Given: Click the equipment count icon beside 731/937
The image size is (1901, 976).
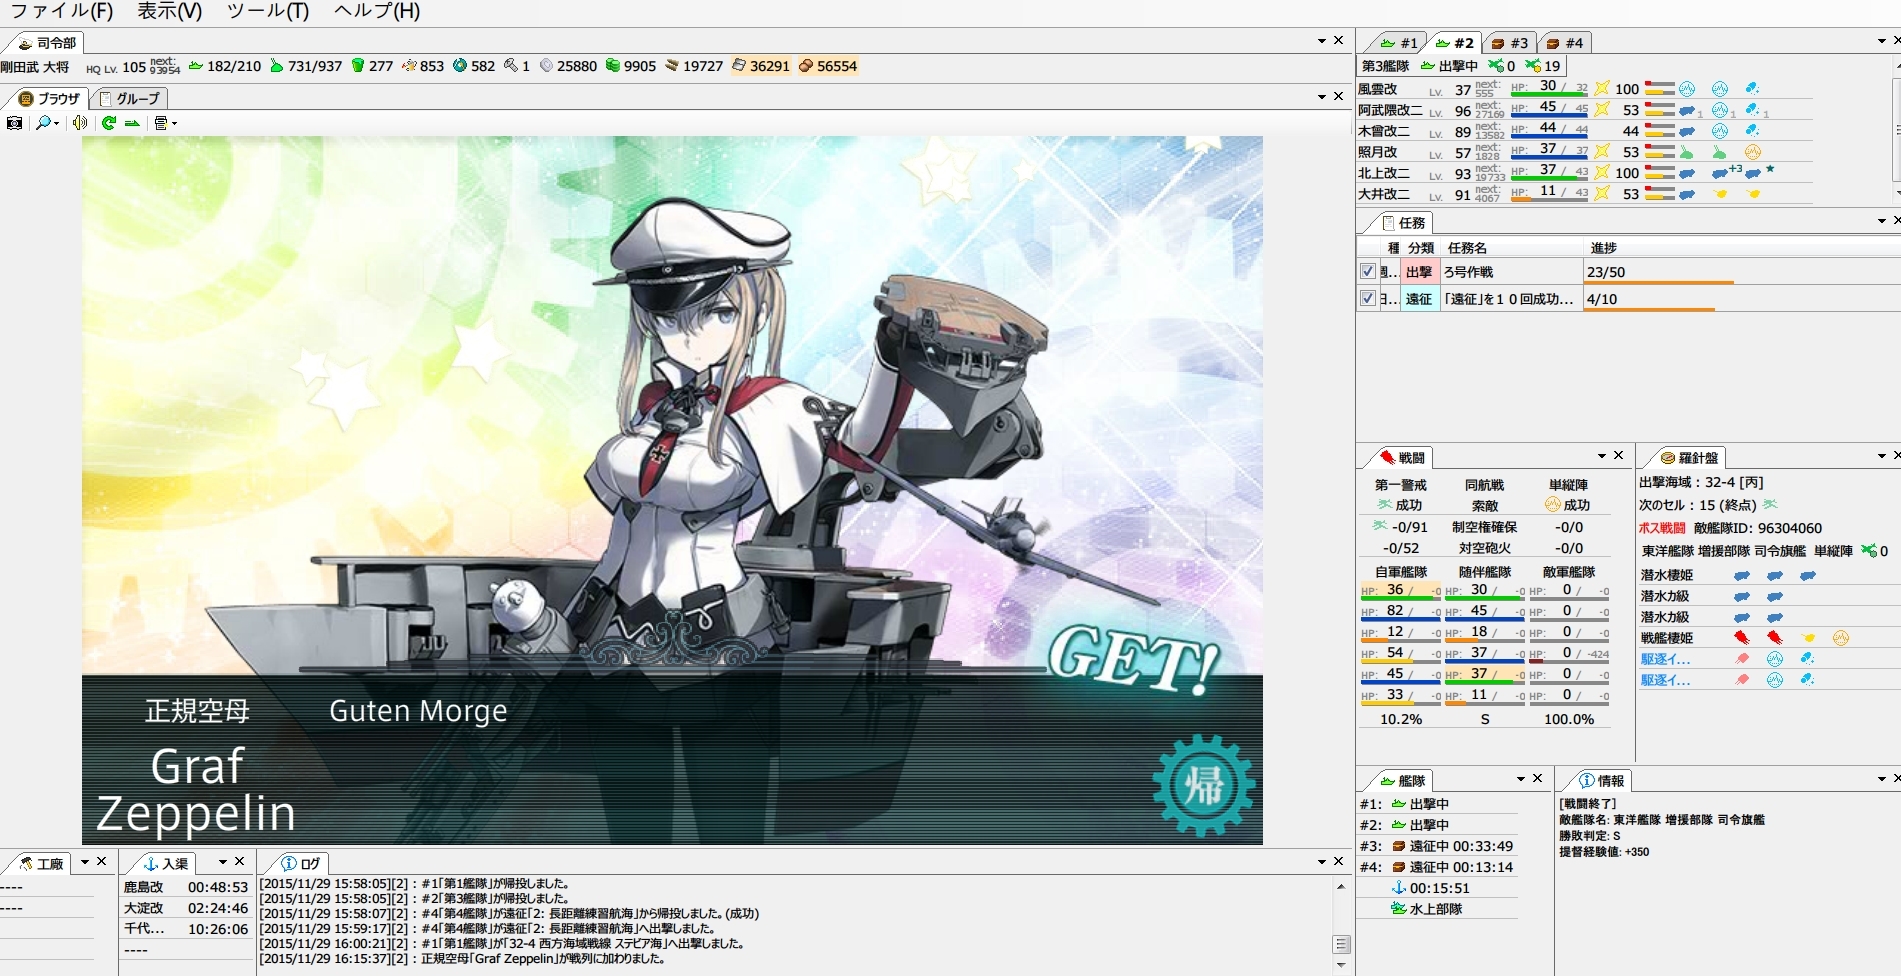Looking at the screenshot, I should click(x=277, y=66).
